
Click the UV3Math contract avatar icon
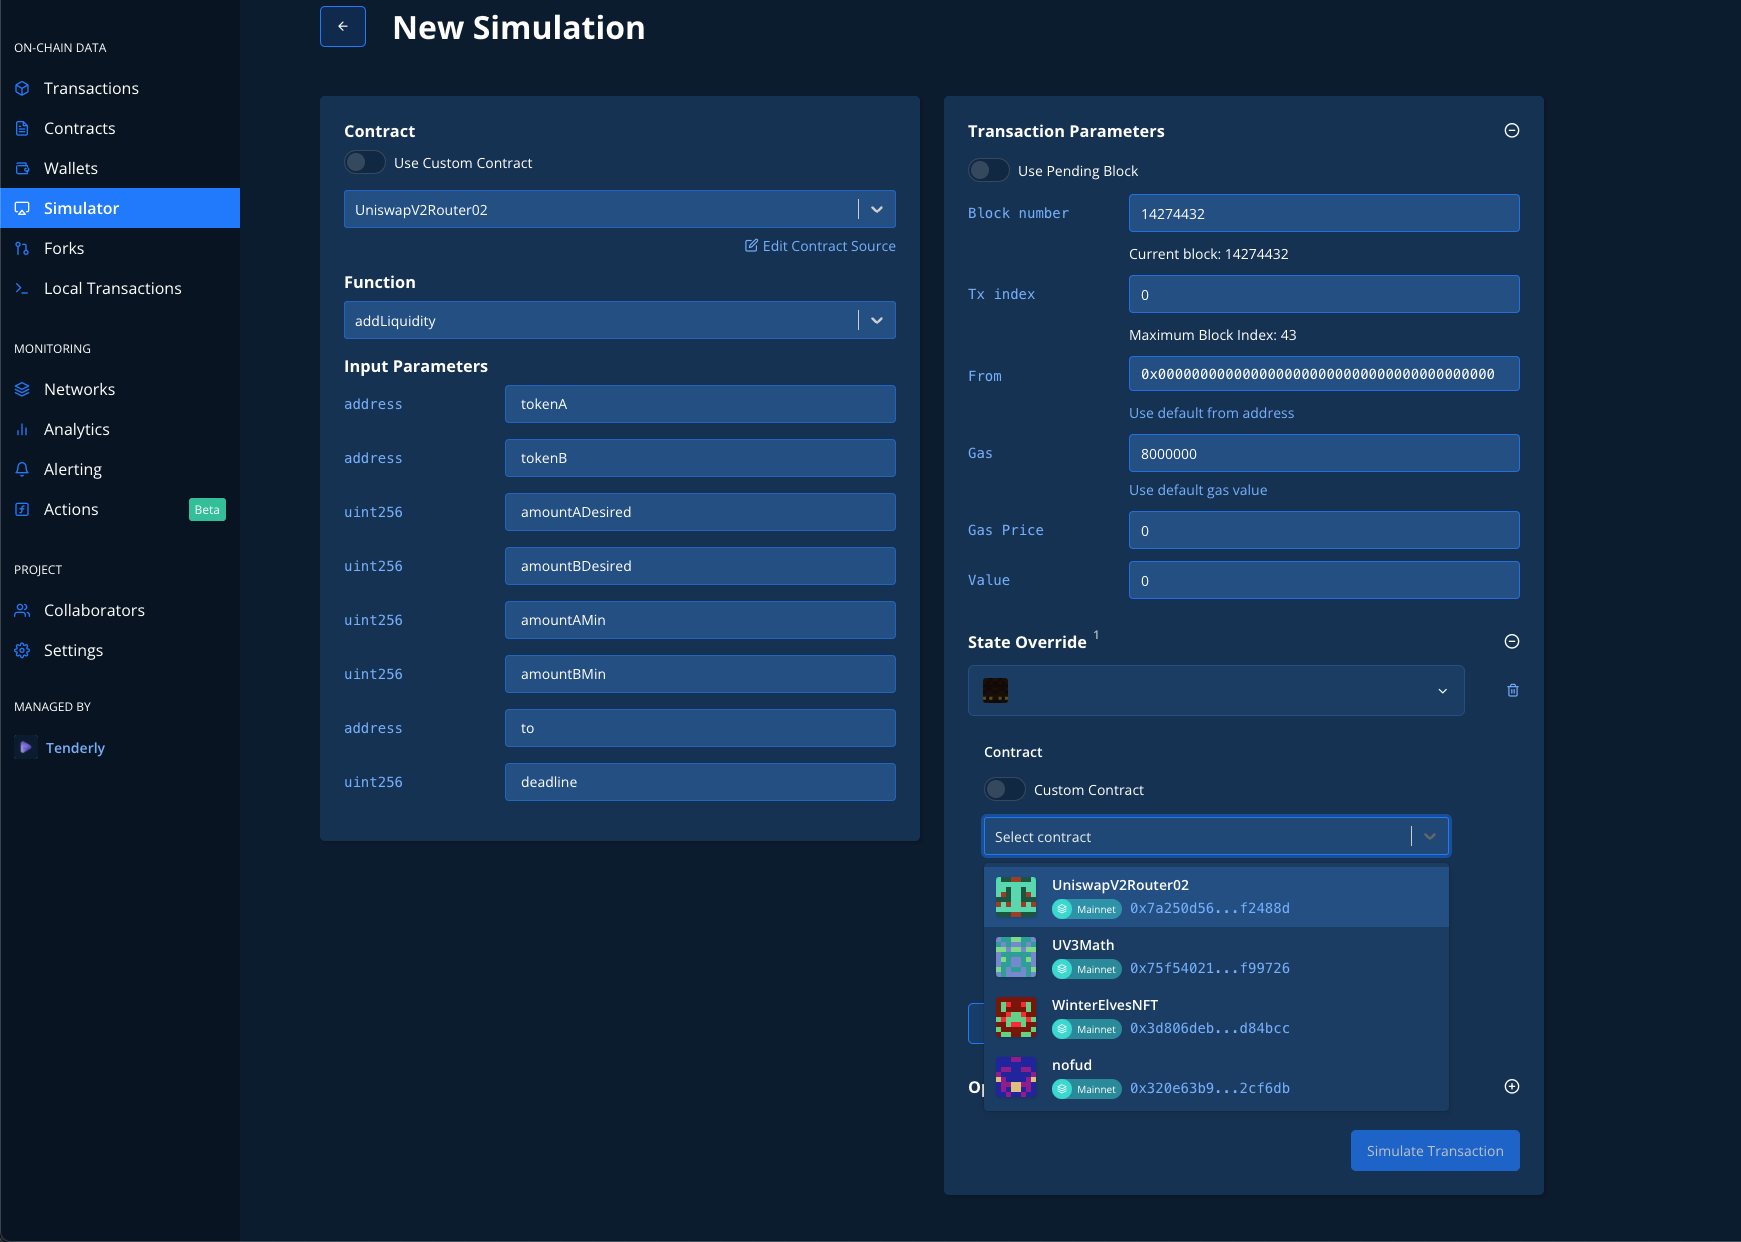[x=1016, y=957]
